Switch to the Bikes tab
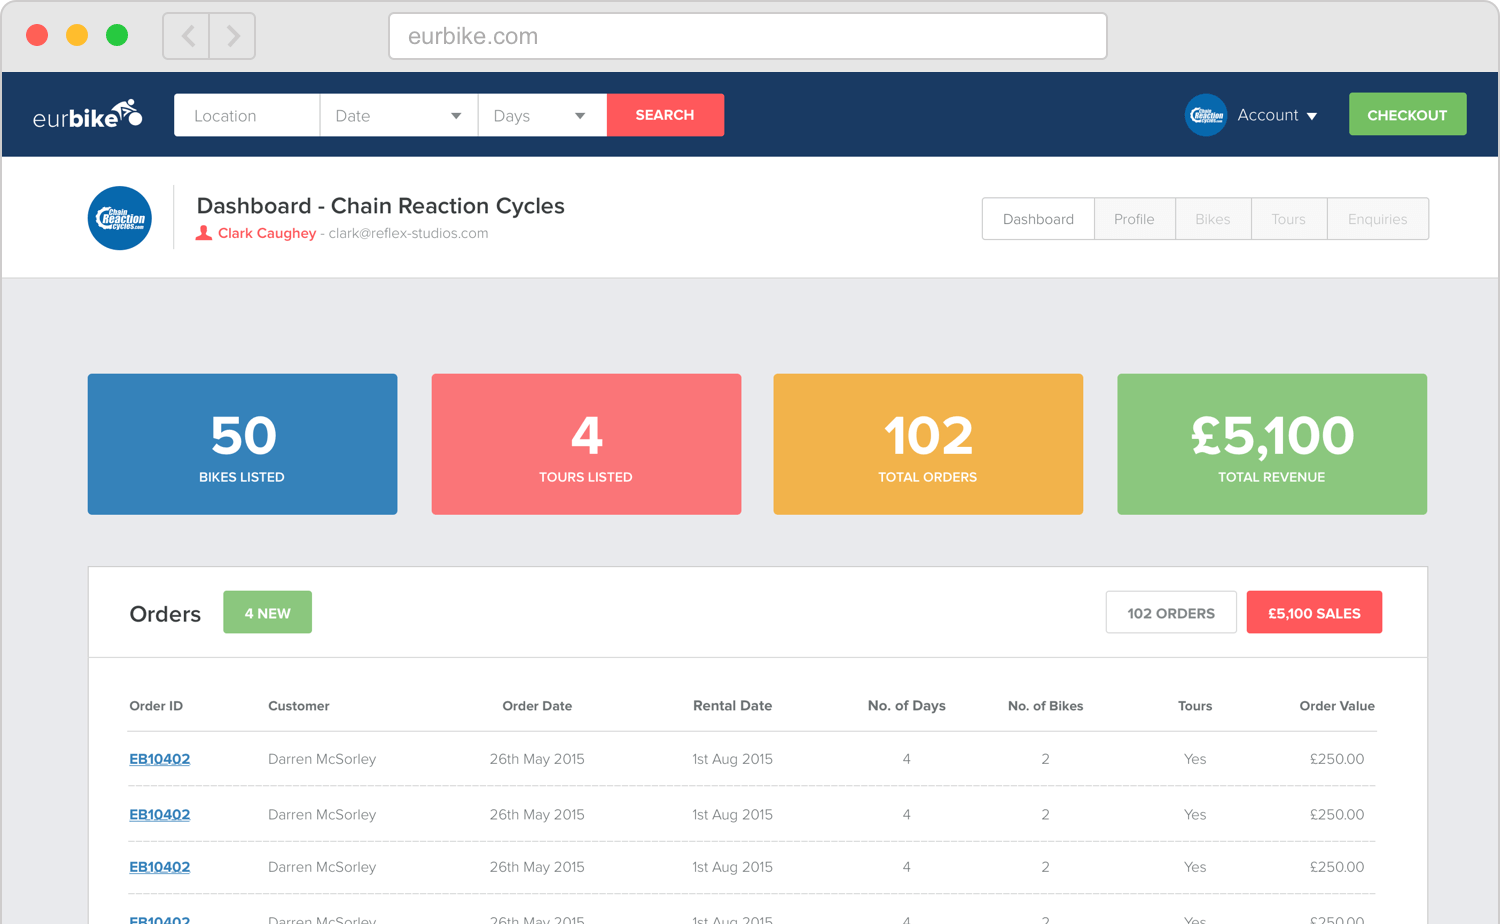This screenshot has width=1500, height=924. click(x=1212, y=219)
